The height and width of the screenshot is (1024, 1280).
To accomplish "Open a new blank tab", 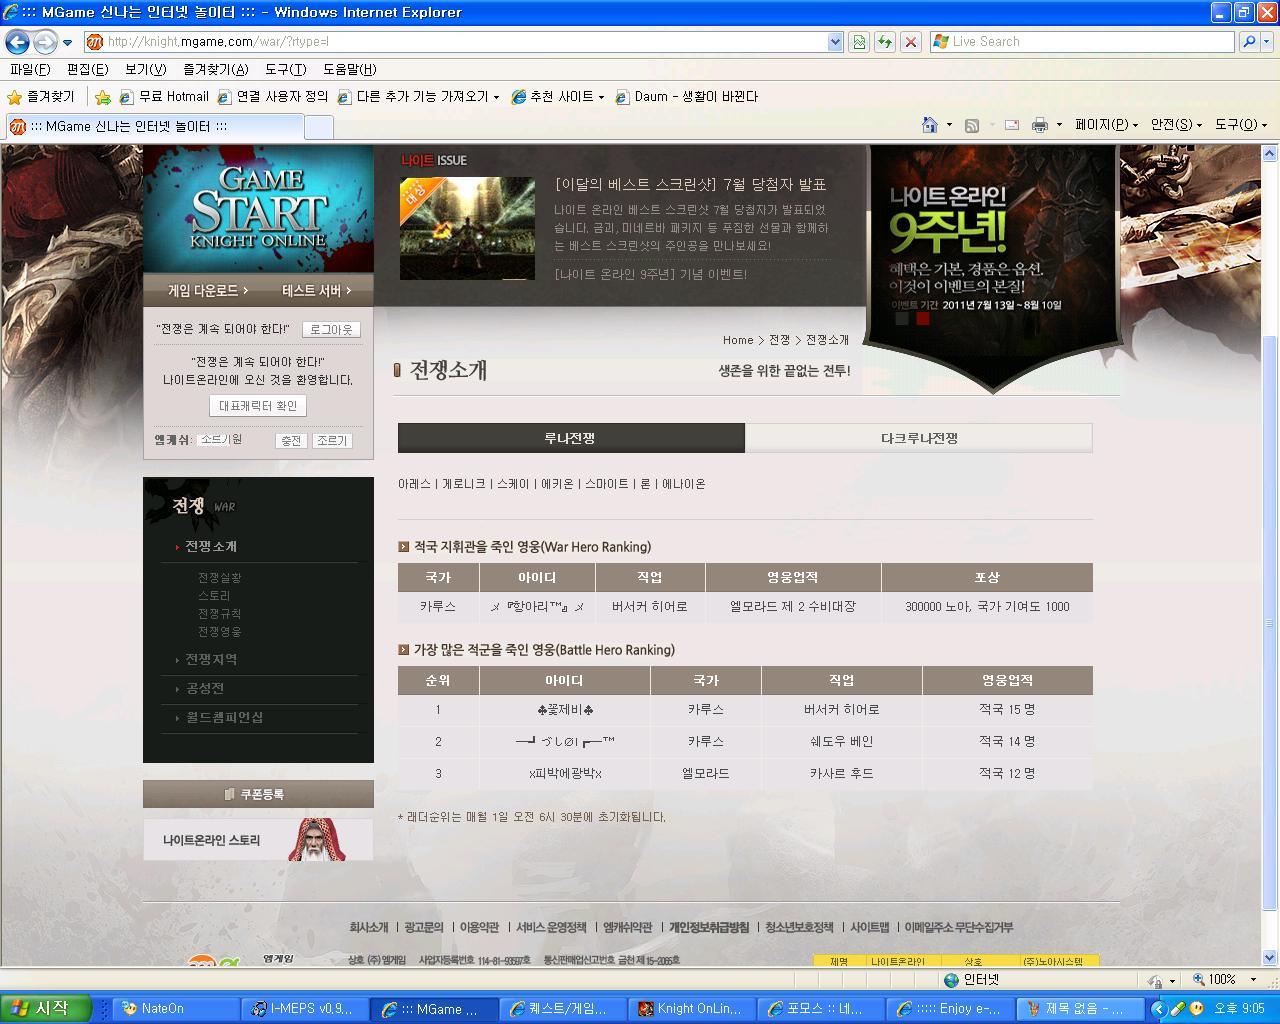I will point(318,127).
